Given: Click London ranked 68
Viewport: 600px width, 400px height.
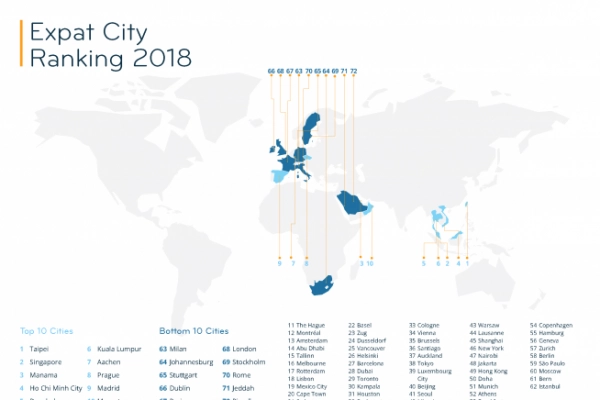Looking at the screenshot, I should pos(244,349).
